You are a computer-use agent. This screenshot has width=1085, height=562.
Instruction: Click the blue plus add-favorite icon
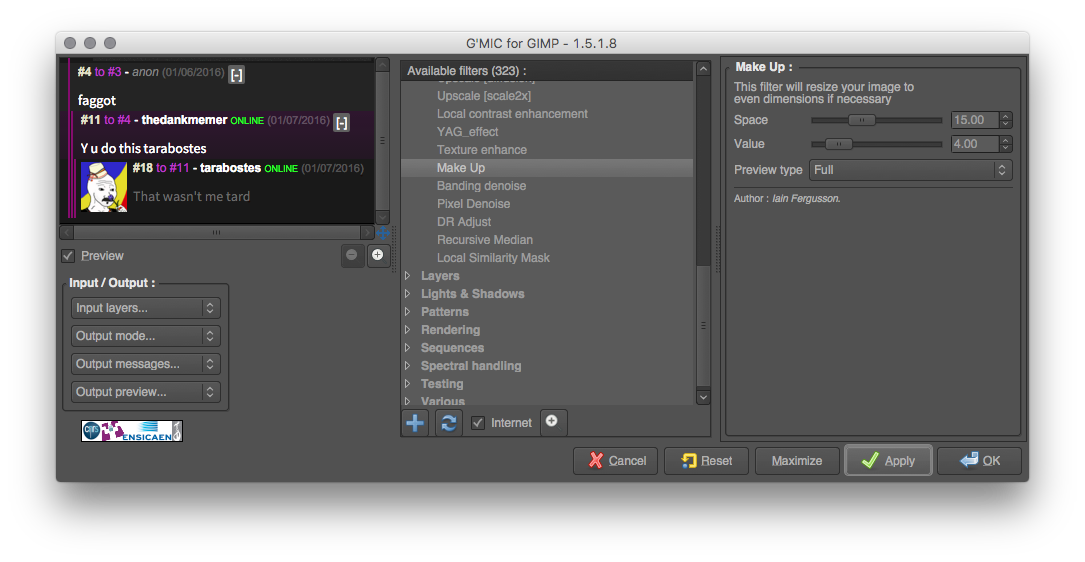415,423
